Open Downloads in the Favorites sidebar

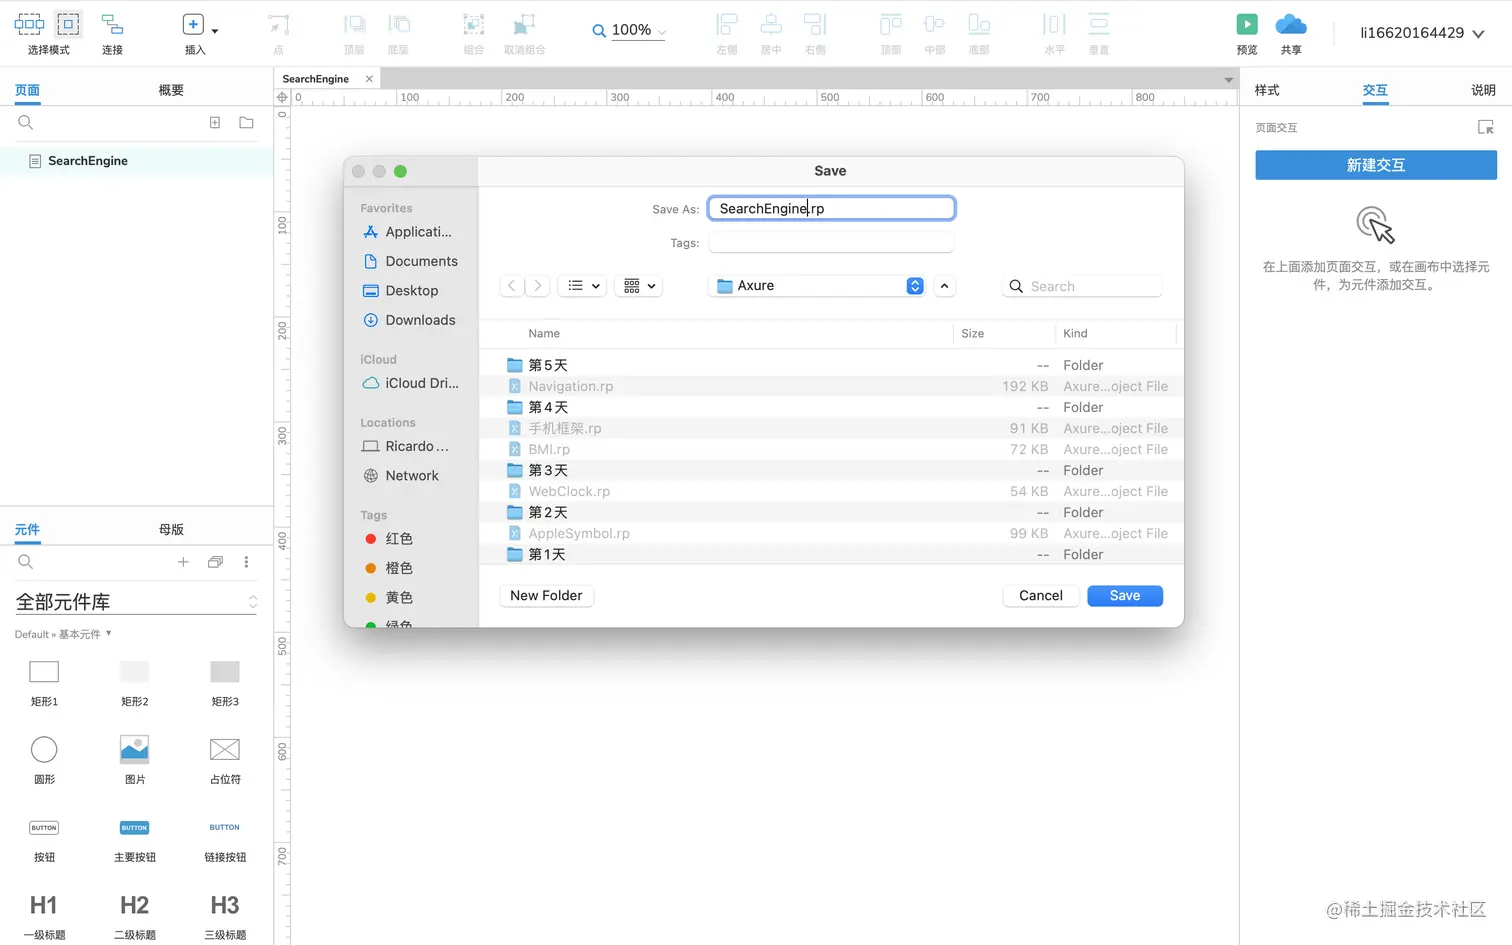(410, 320)
